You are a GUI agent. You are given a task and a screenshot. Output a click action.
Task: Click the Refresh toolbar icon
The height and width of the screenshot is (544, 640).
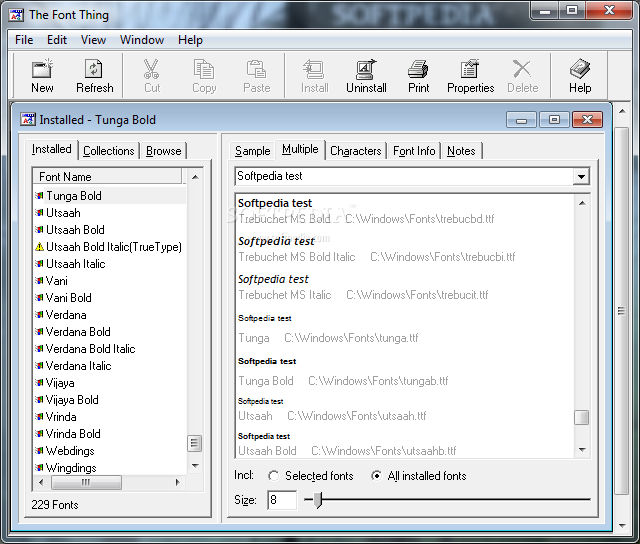[x=94, y=69]
